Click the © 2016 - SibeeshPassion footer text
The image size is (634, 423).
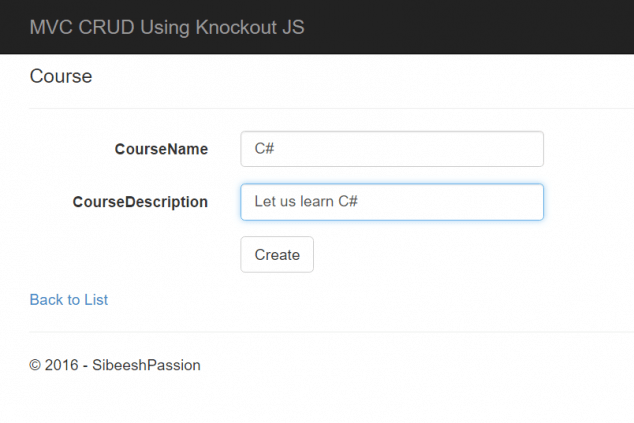(115, 365)
